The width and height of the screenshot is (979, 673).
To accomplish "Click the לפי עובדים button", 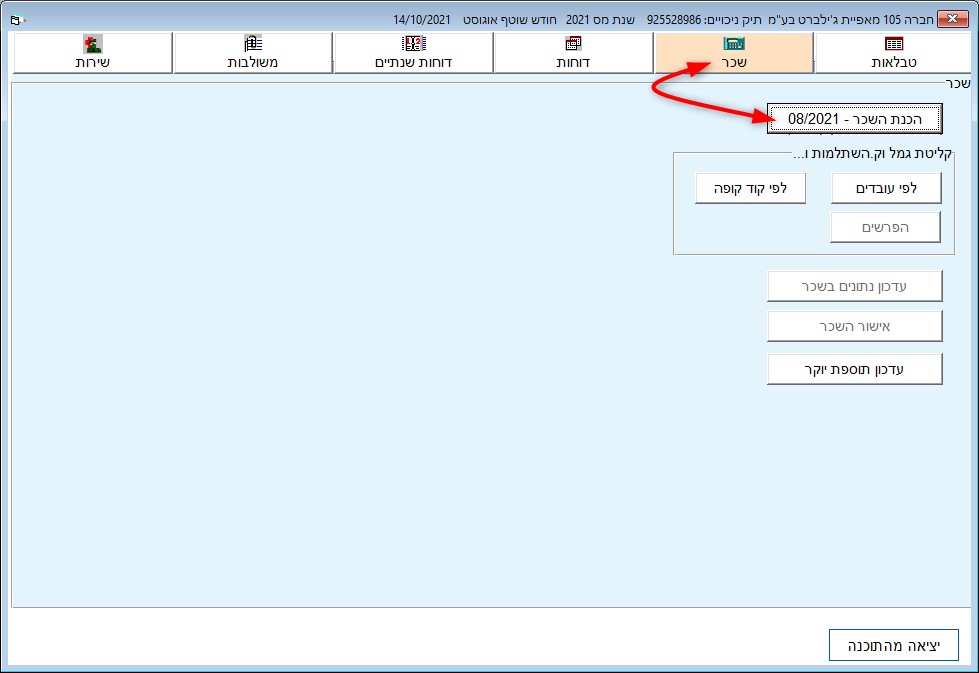I will coord(886,189).
